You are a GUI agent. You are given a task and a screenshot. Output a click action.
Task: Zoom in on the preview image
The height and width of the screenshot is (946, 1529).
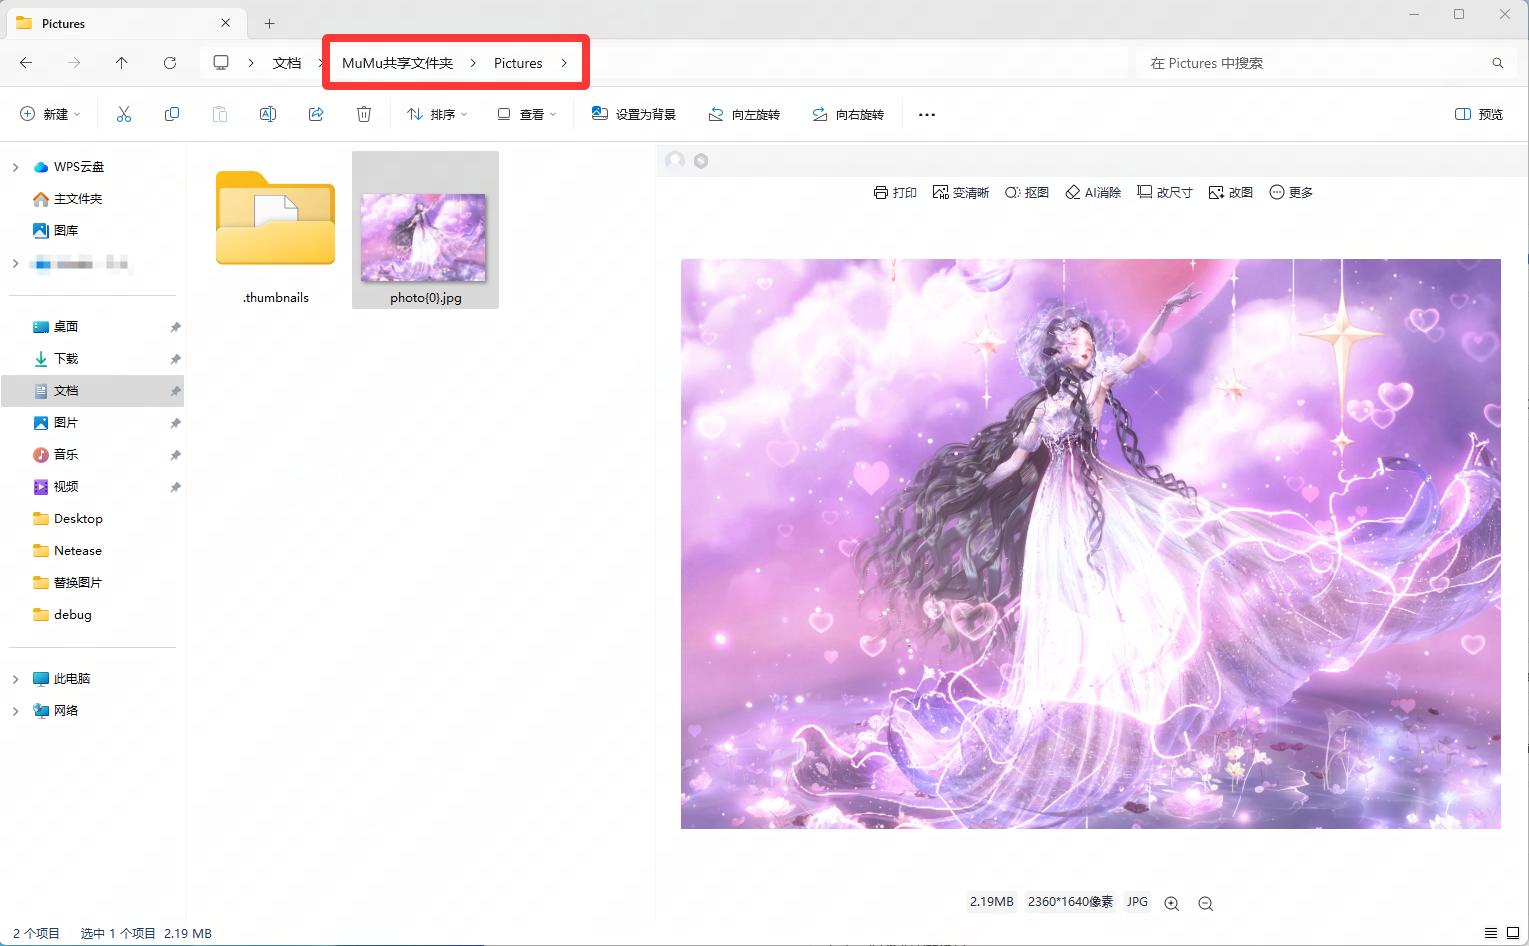pyautogui.click(x=1172, y=903)
